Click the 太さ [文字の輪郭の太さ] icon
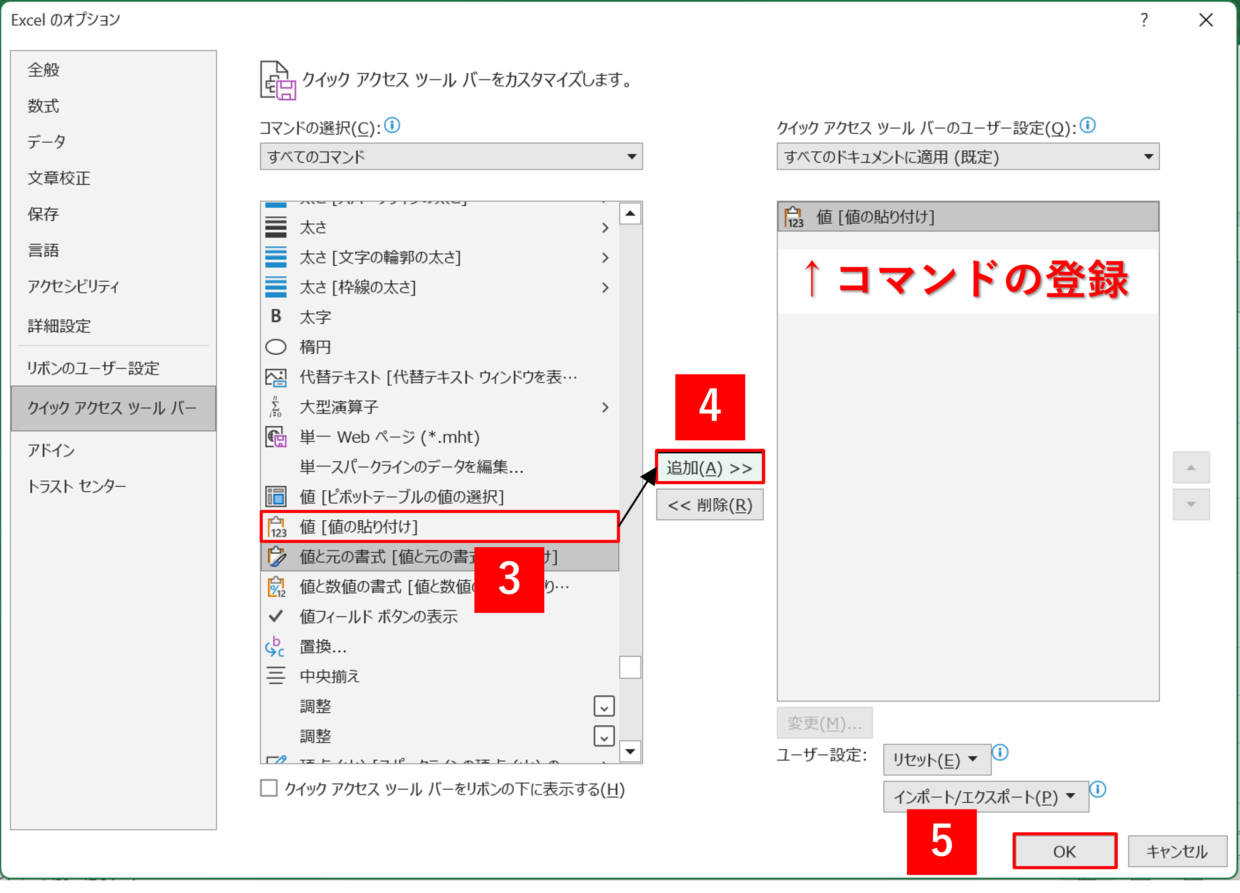The image size is (1240, 893). [x=275, y=257]
